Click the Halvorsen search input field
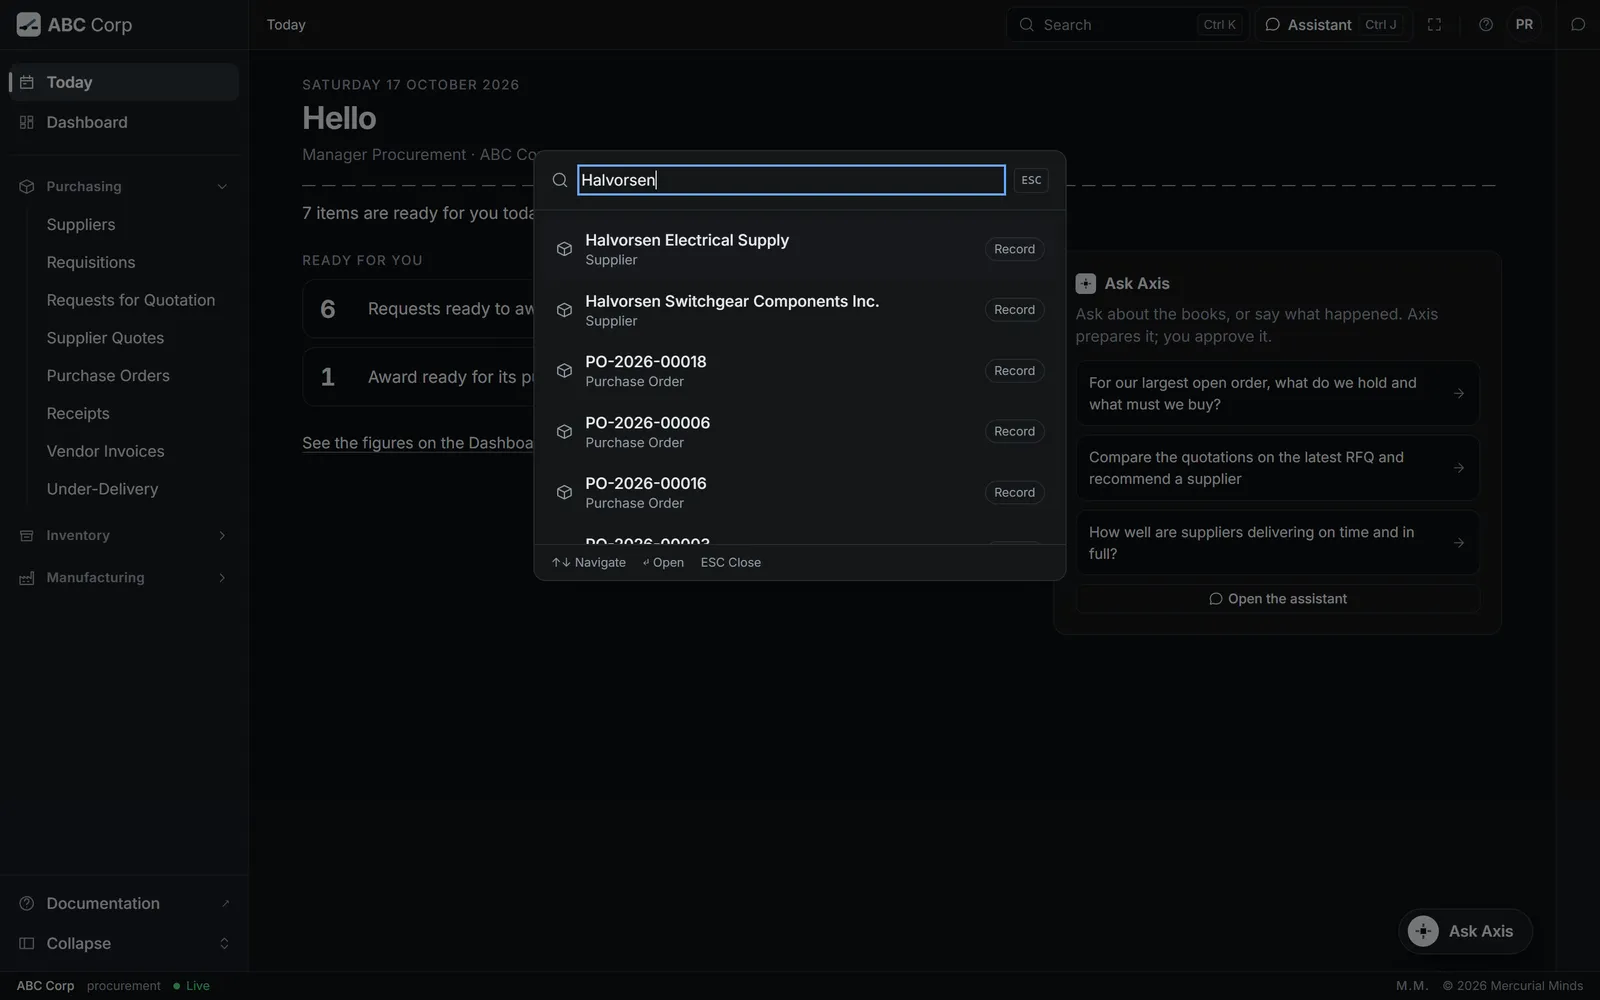Image resolution: width=1600 pixels, height=1000 pixels. pyautogui.click(x=791, y=180)
